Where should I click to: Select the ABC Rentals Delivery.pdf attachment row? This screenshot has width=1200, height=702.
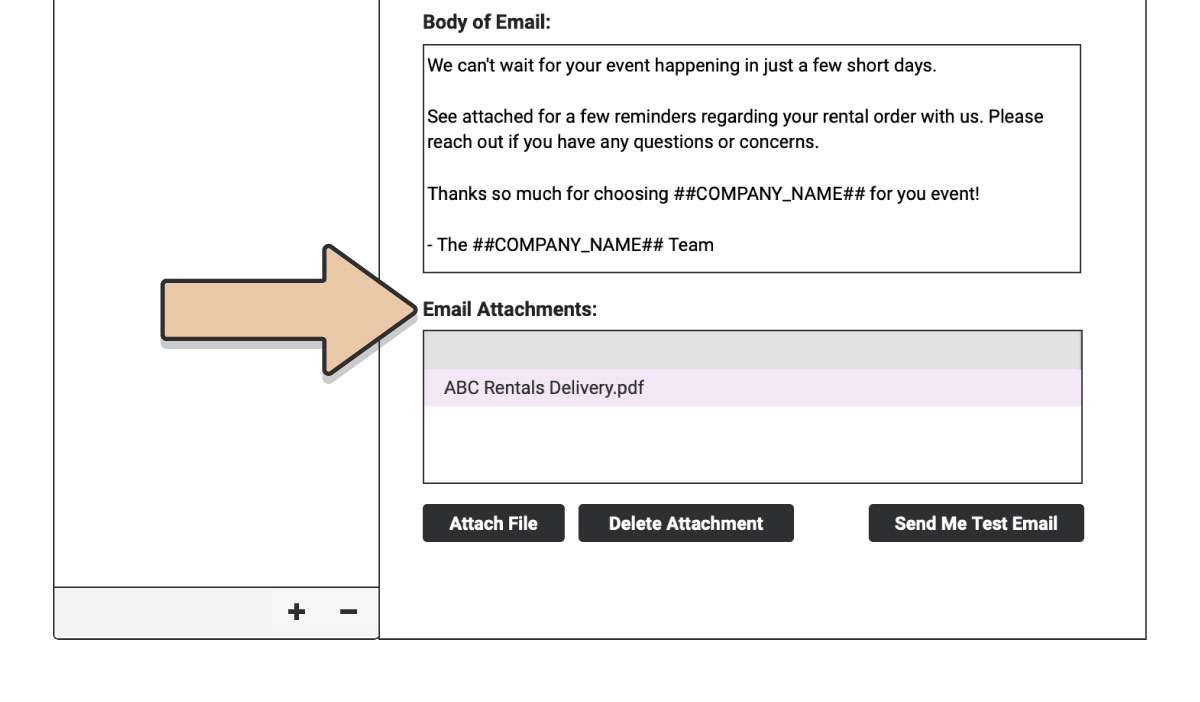pyautogui.click(x=752, y=388)
